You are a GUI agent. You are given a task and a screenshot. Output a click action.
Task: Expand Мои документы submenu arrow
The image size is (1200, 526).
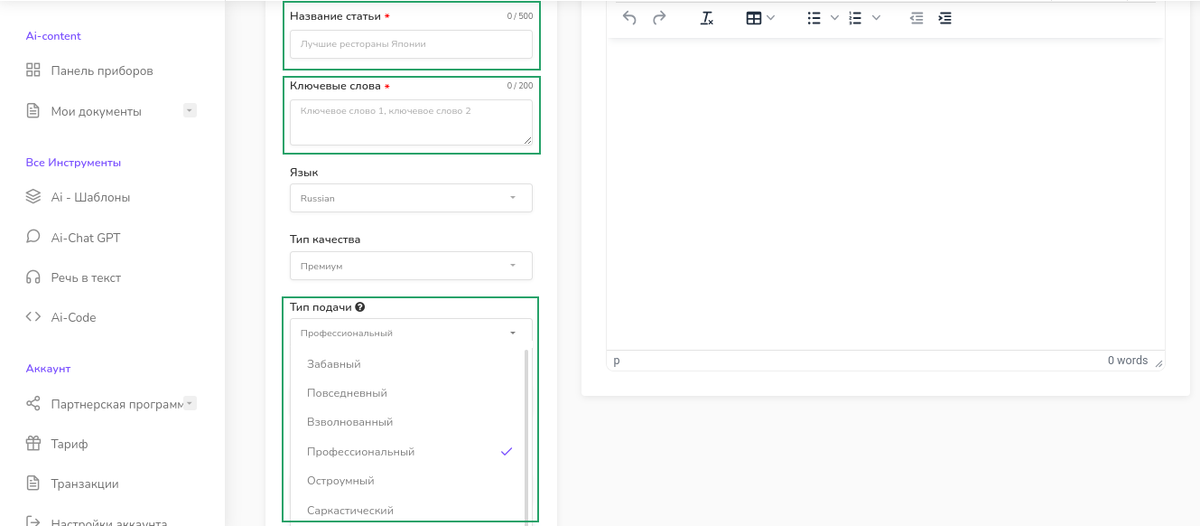[x=190, y=110]
